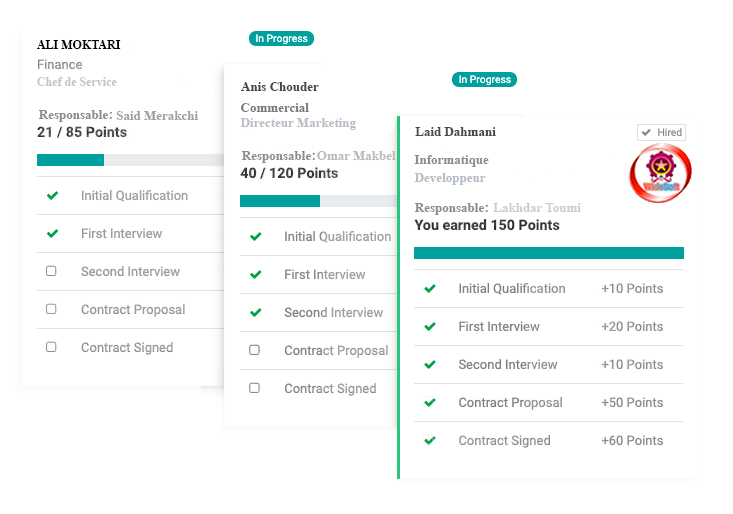Check Anis Chouder's Contract Signed checkbox

[x=254, y=388]
